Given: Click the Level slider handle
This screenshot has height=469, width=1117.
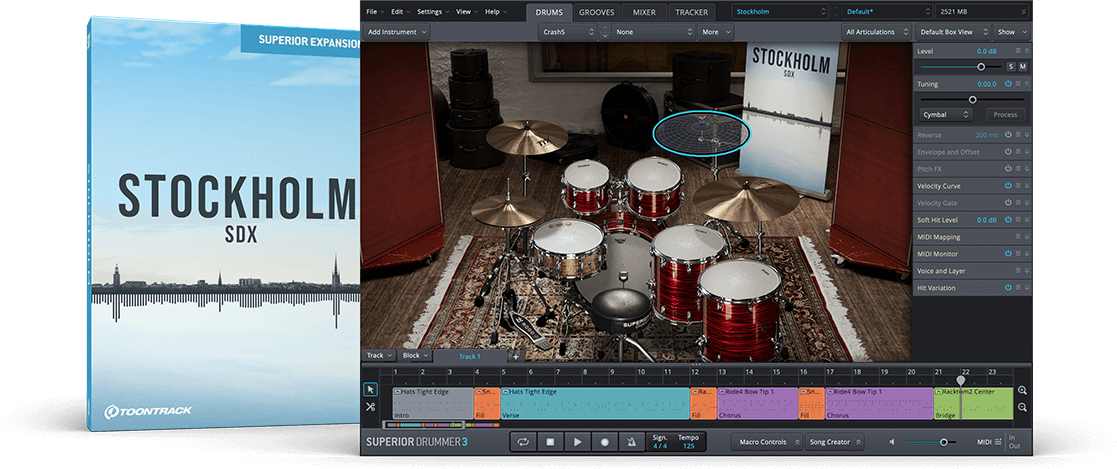Looking at the screenshot, I should (981, 66).
